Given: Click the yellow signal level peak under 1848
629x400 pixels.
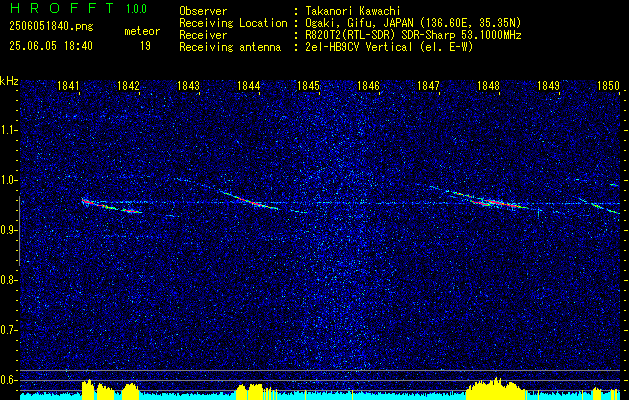Looking at the screenshot, I should (497, 389).
